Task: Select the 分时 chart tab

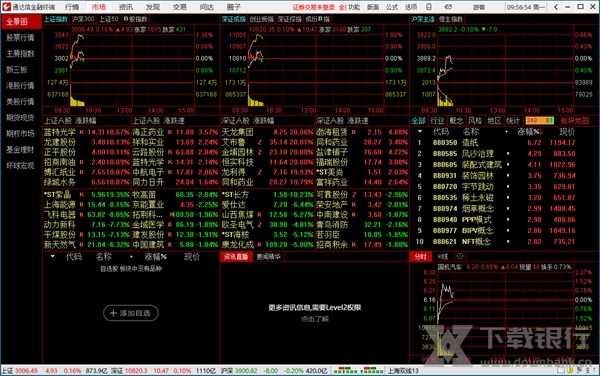Action: 421,257
